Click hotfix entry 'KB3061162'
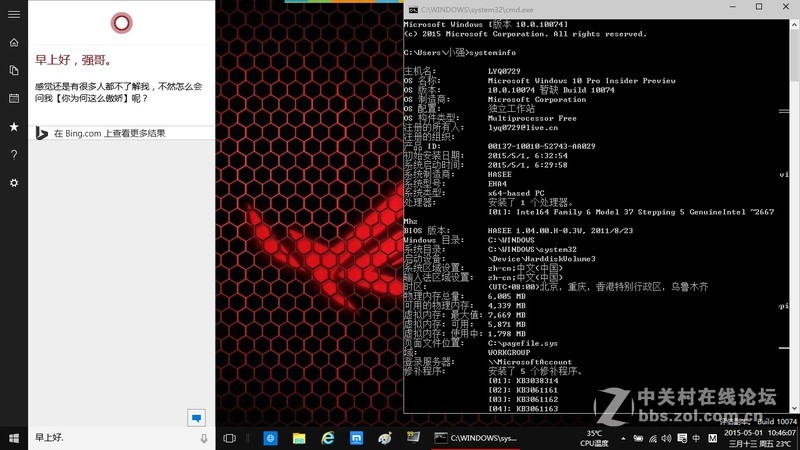The image size is (800, 450). point(537,399)
